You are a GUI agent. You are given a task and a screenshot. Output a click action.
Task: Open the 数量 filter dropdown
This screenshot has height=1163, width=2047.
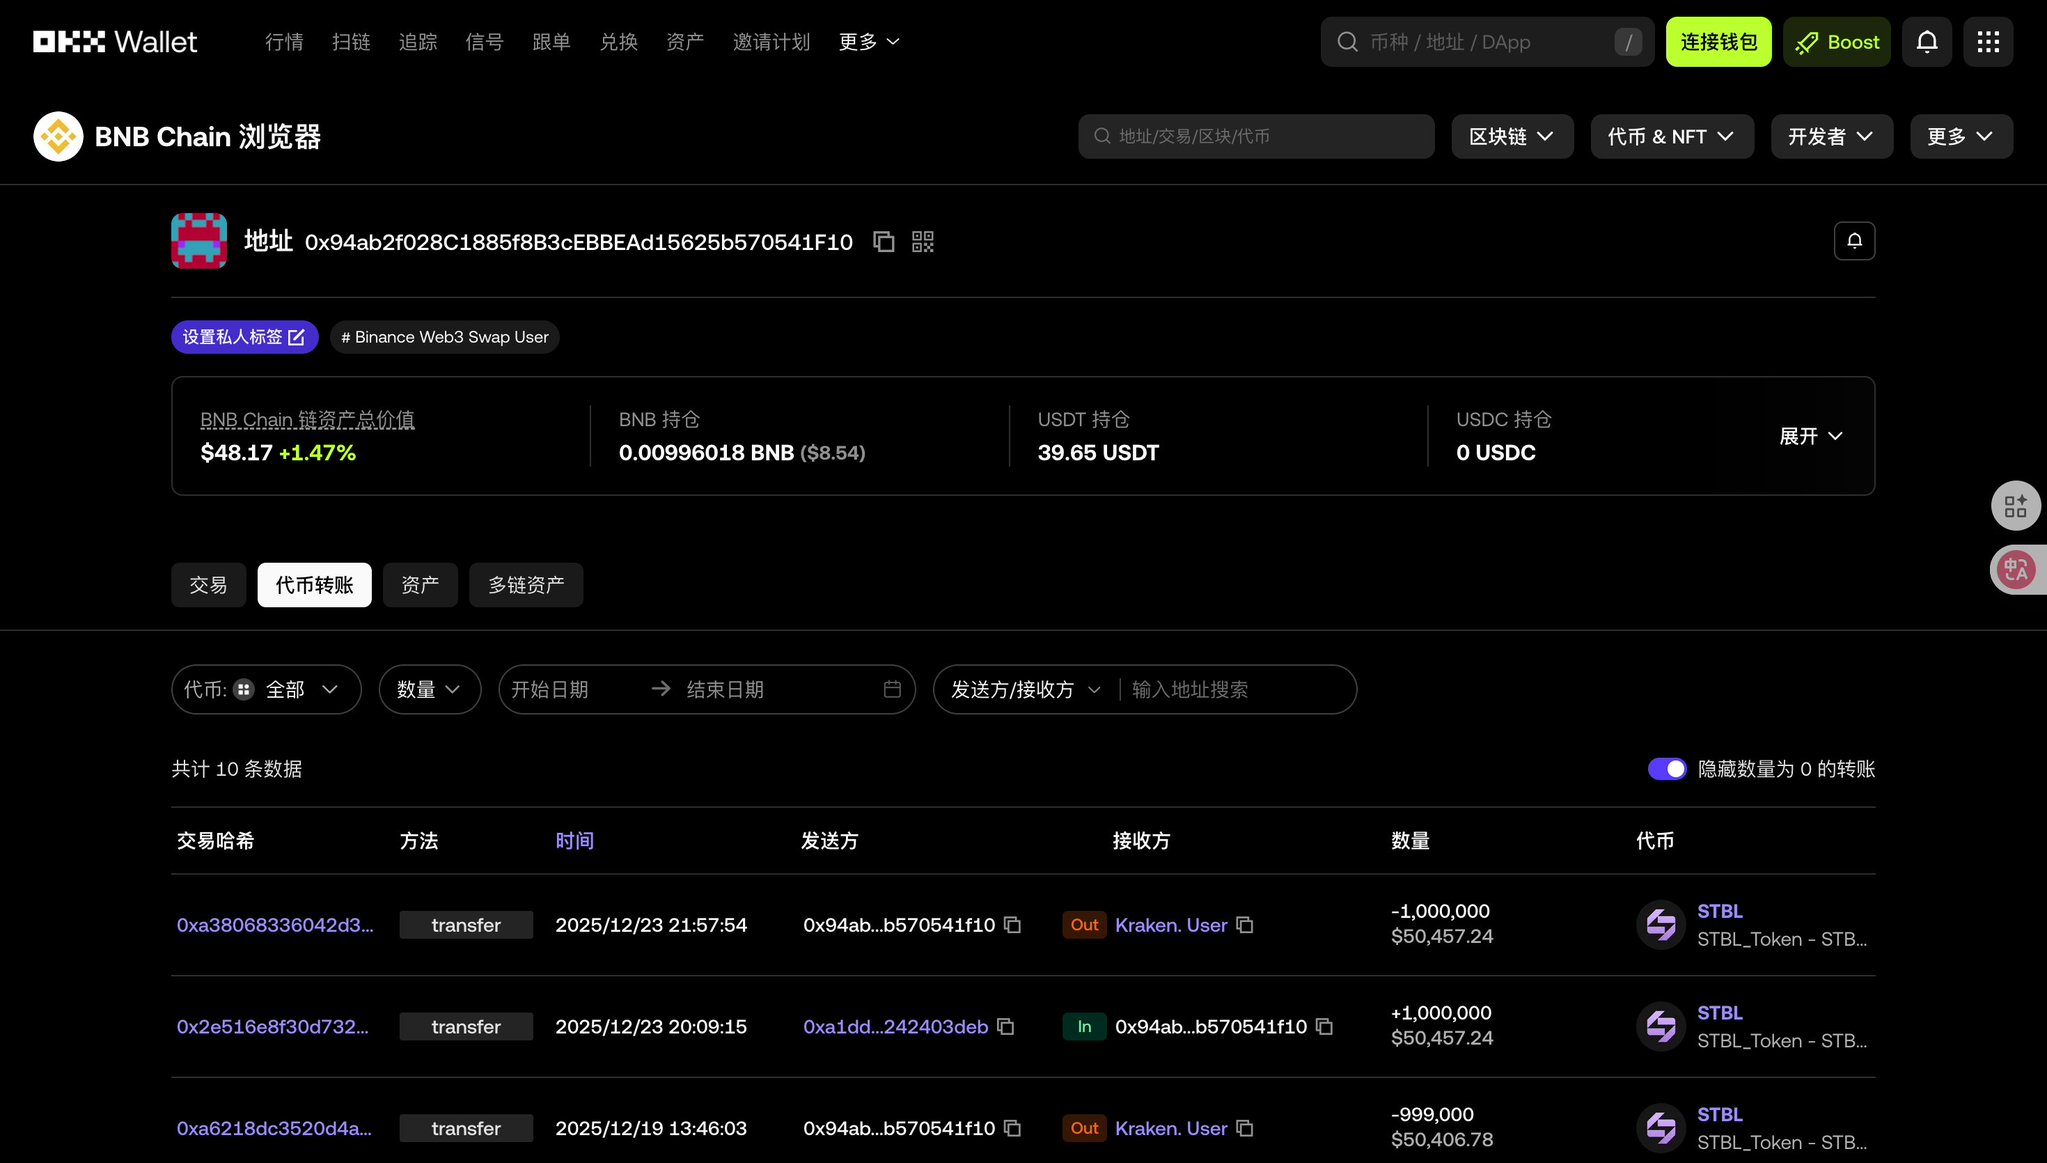pos(429,689)
